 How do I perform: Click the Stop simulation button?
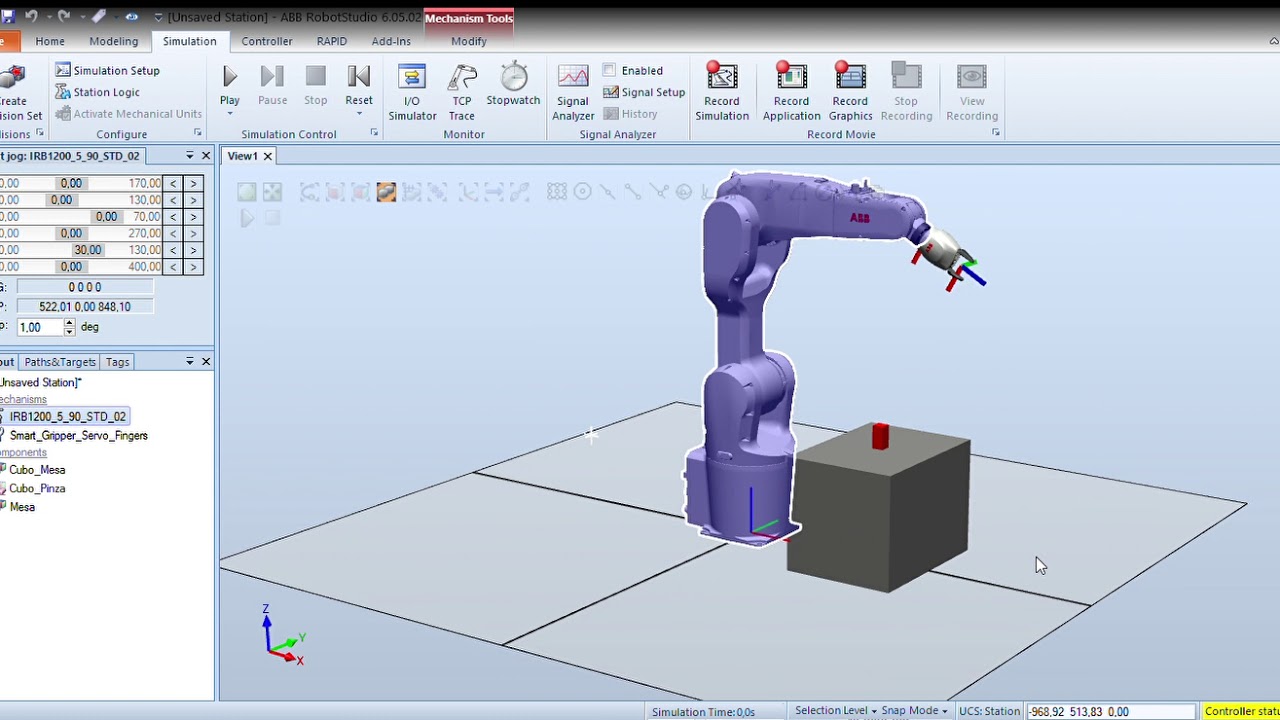click(315, 84)
